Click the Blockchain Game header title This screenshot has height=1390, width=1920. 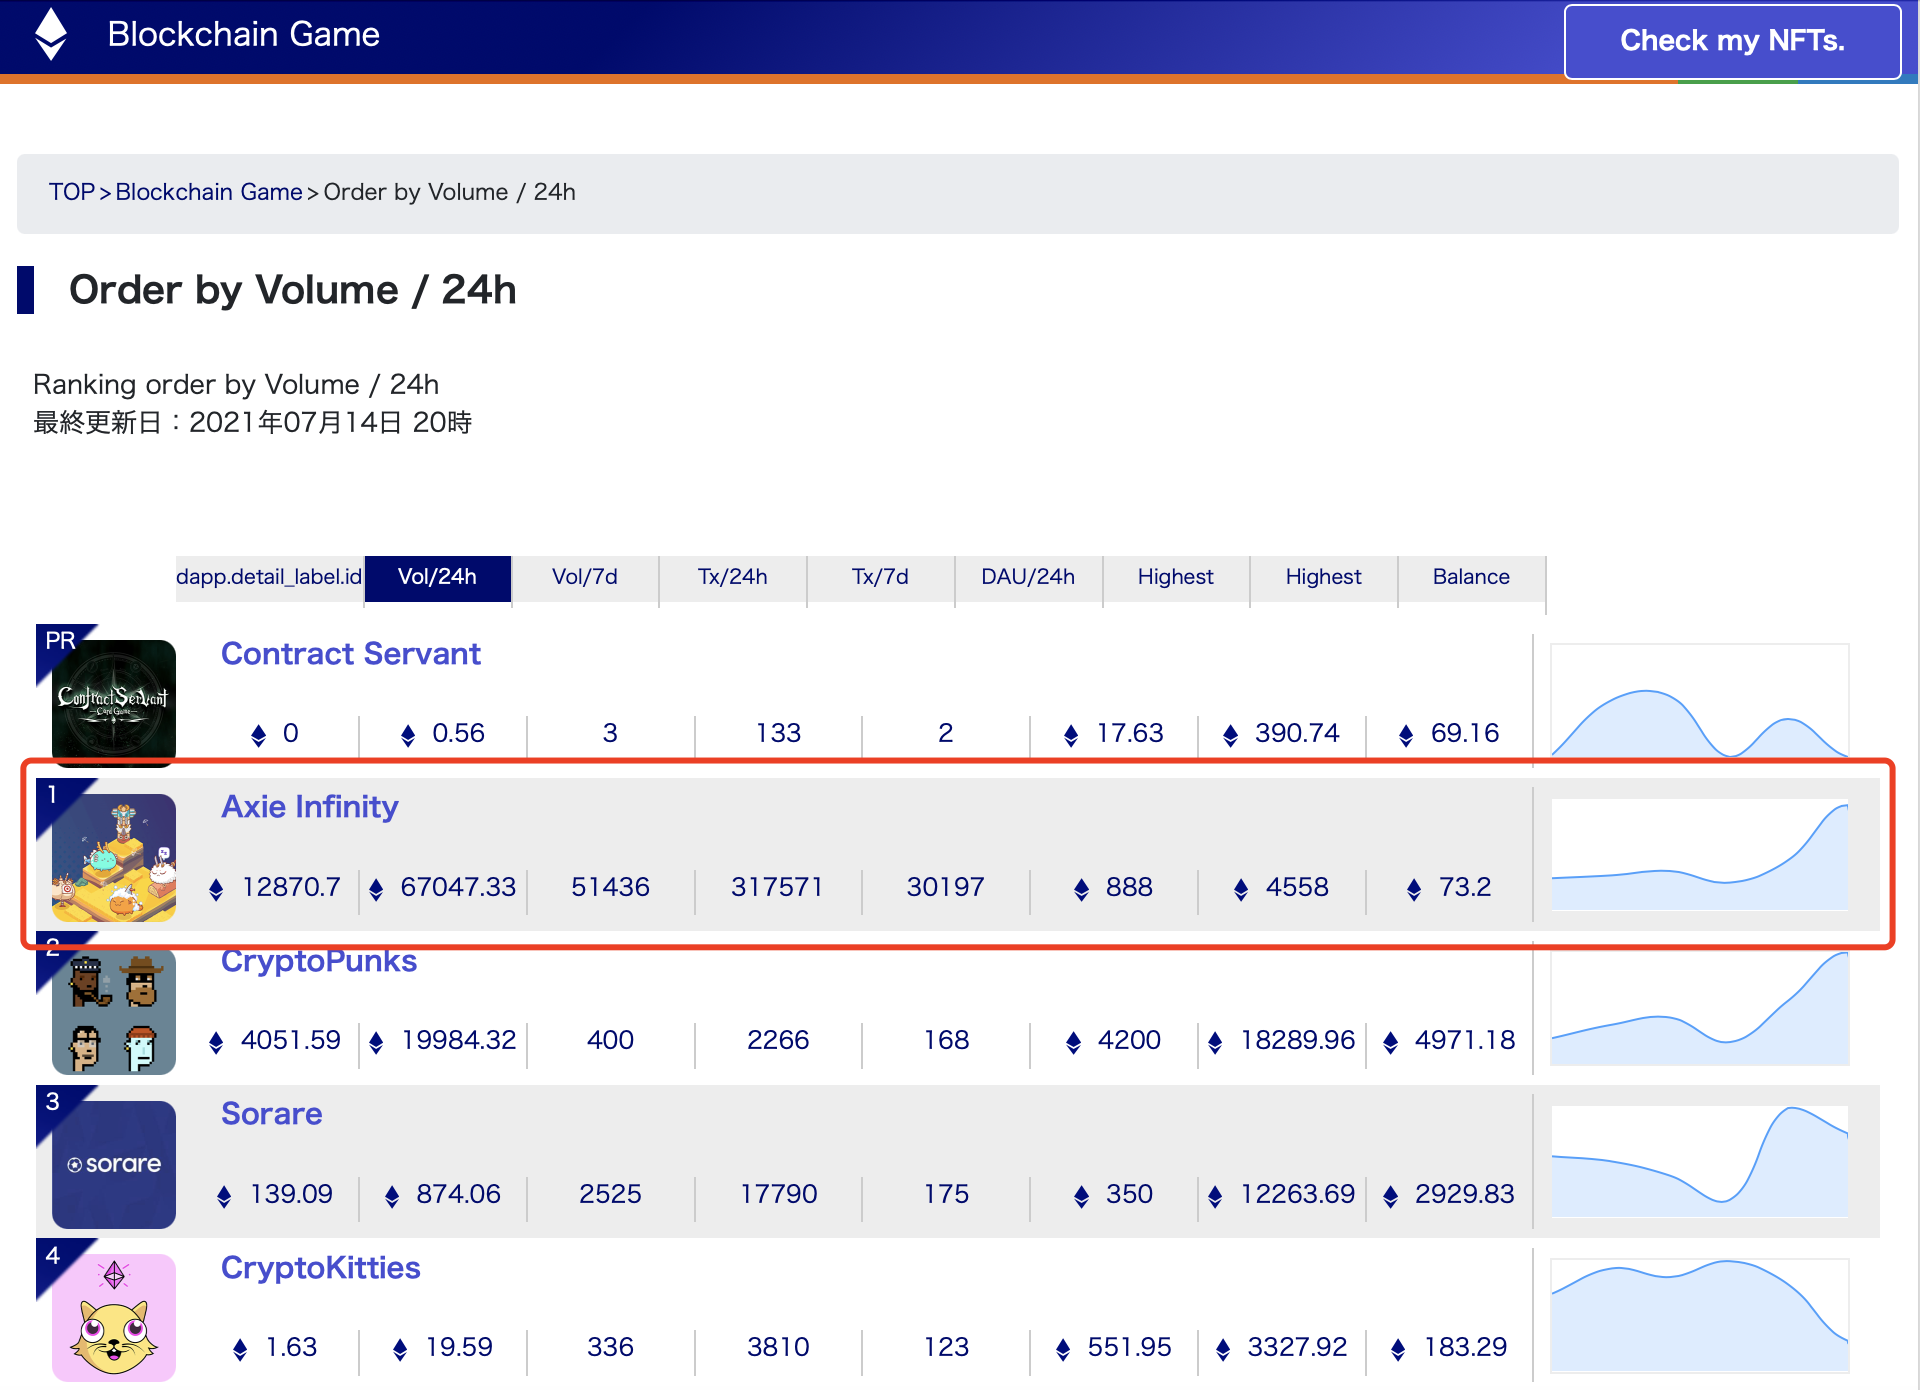pyautogui.click(x=243, y=35)
